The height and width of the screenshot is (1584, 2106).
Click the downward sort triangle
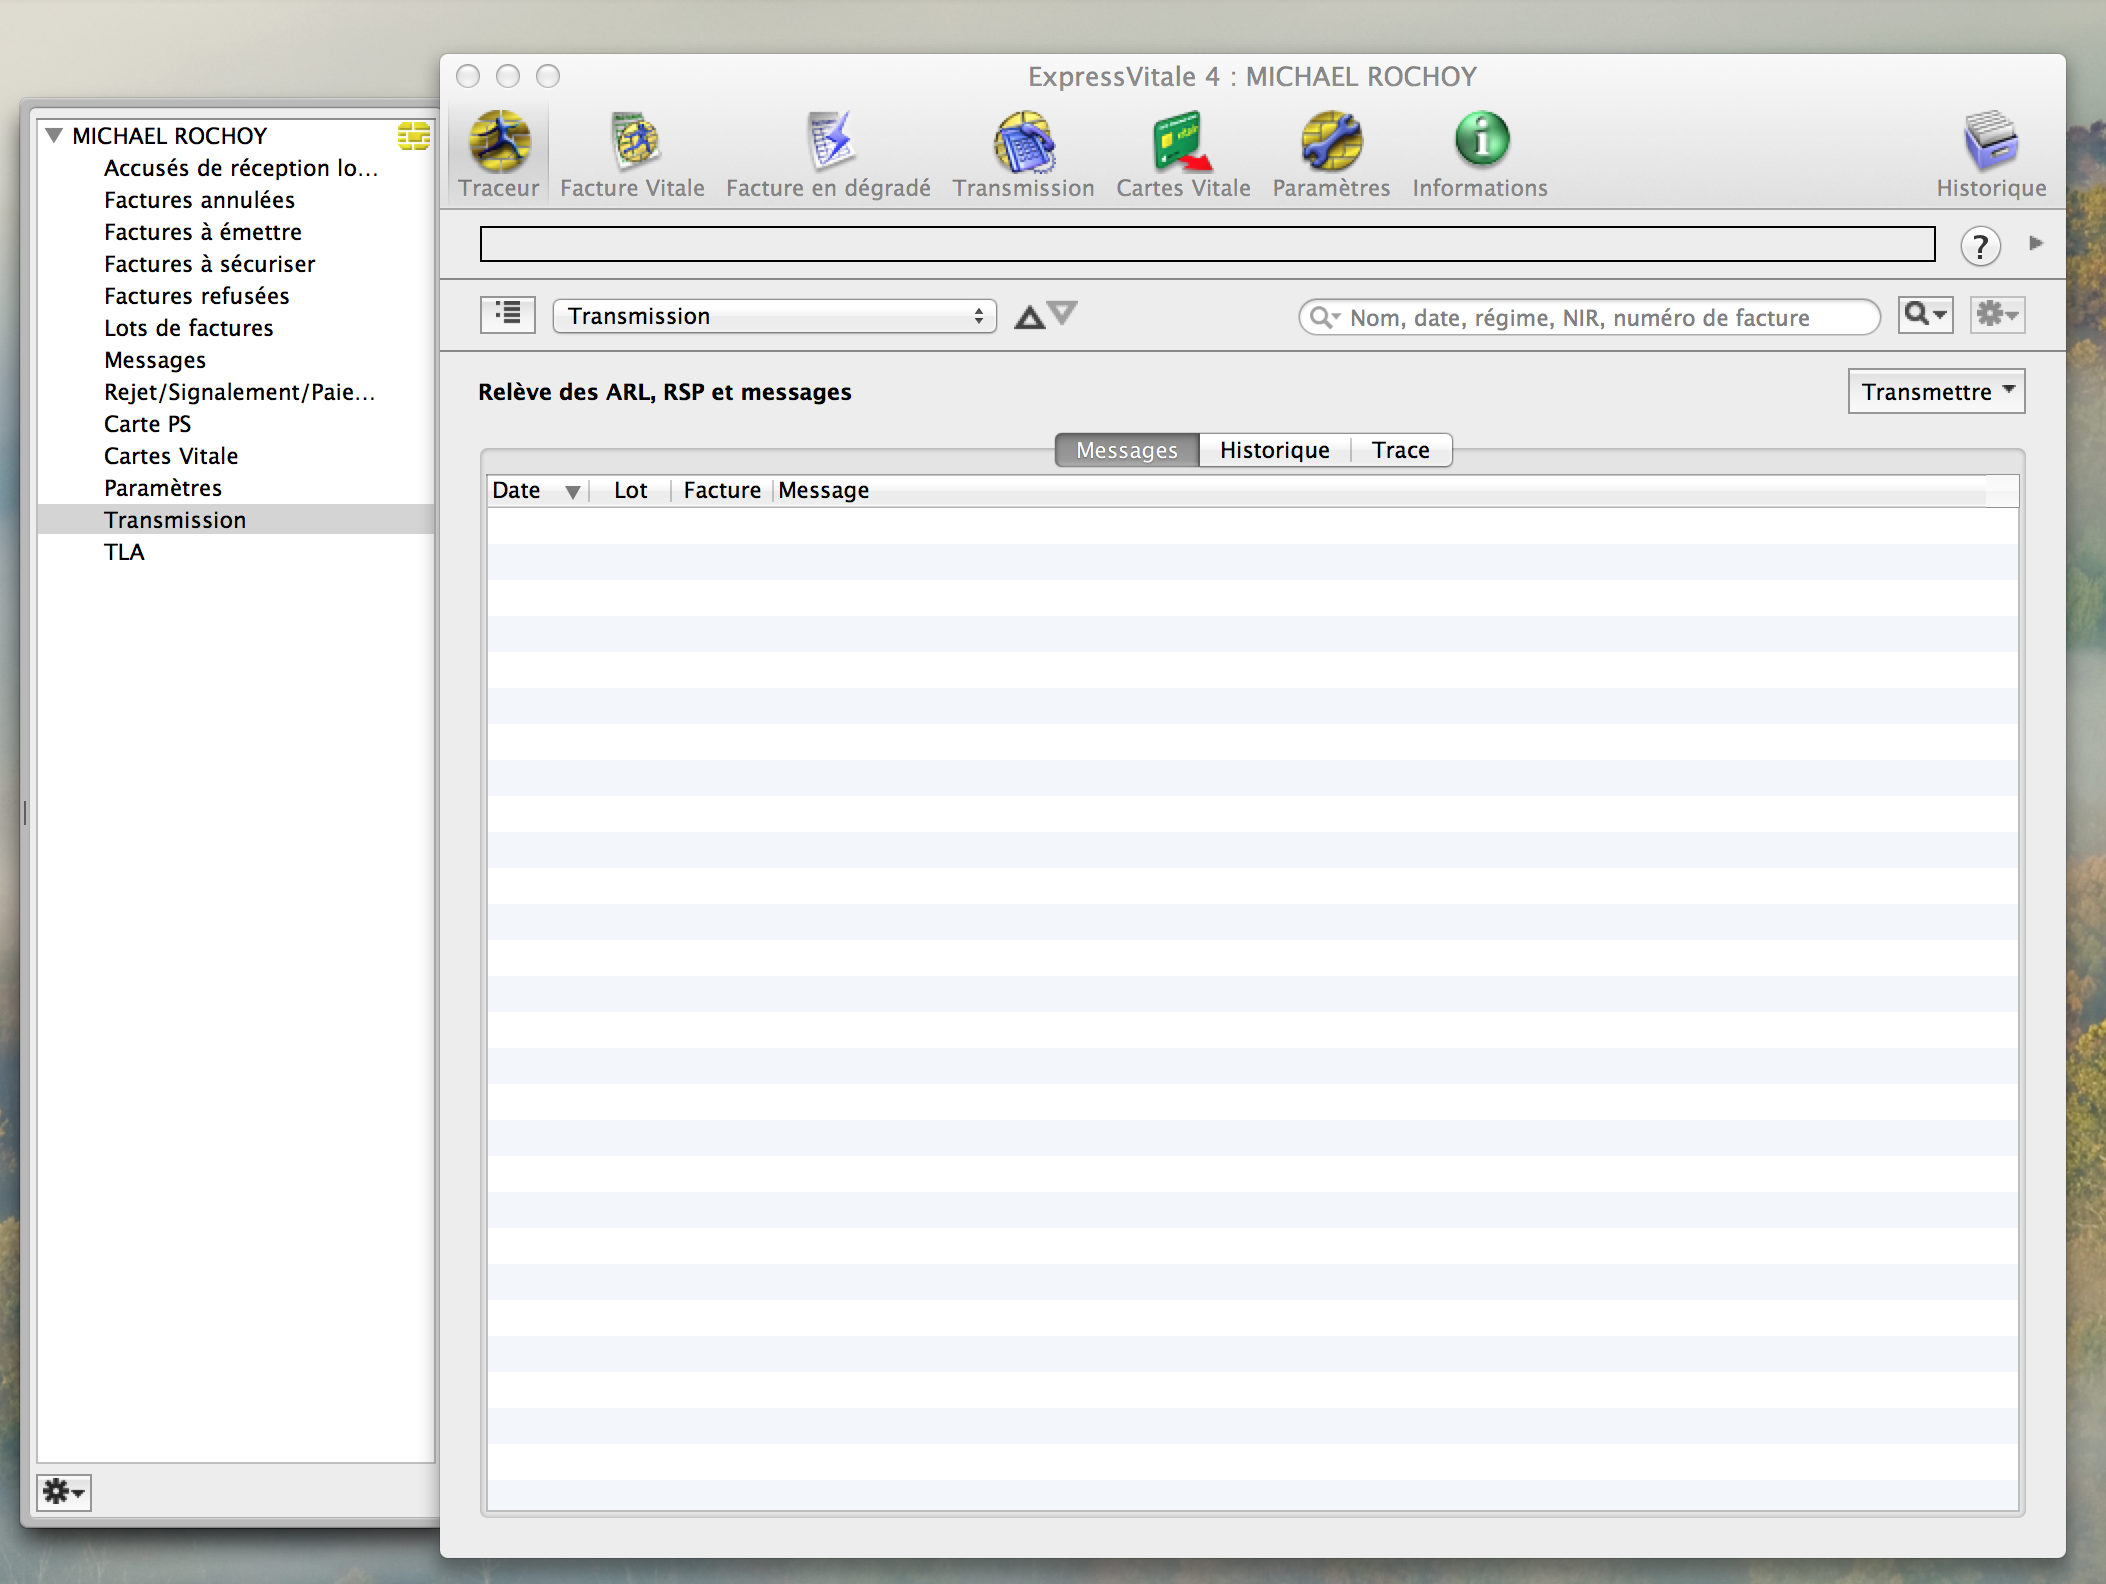(x=1062, y=312)
